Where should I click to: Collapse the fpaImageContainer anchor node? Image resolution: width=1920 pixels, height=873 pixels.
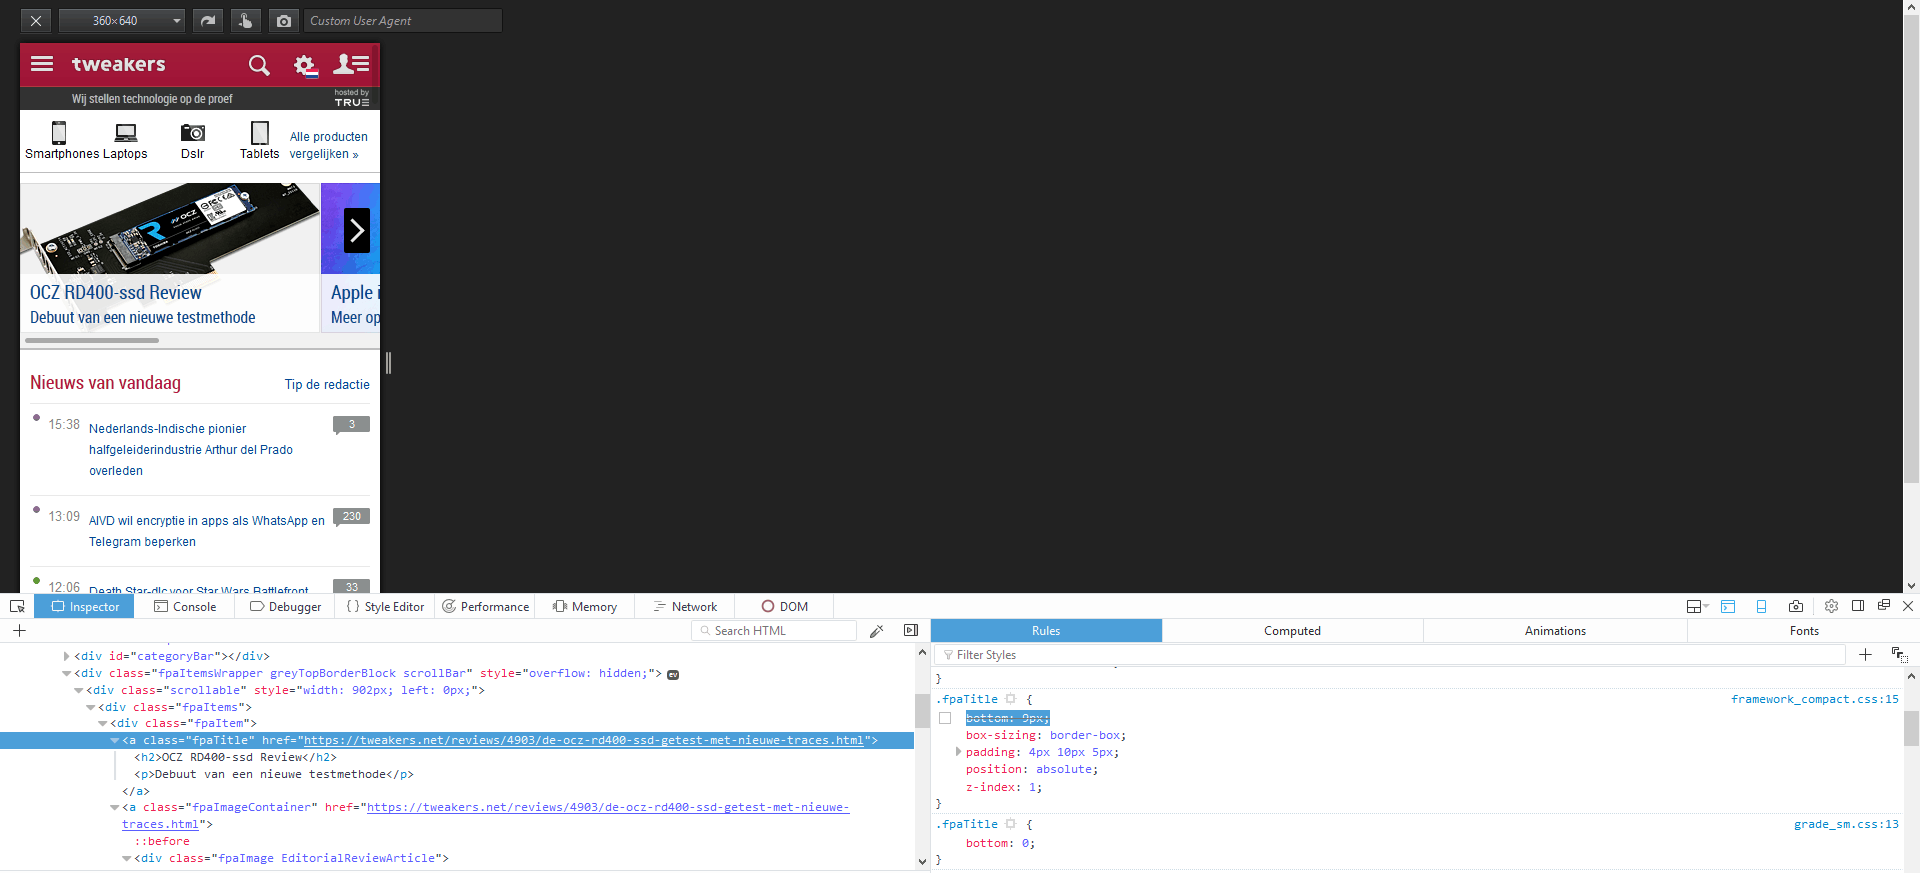(x=115, y=808)
